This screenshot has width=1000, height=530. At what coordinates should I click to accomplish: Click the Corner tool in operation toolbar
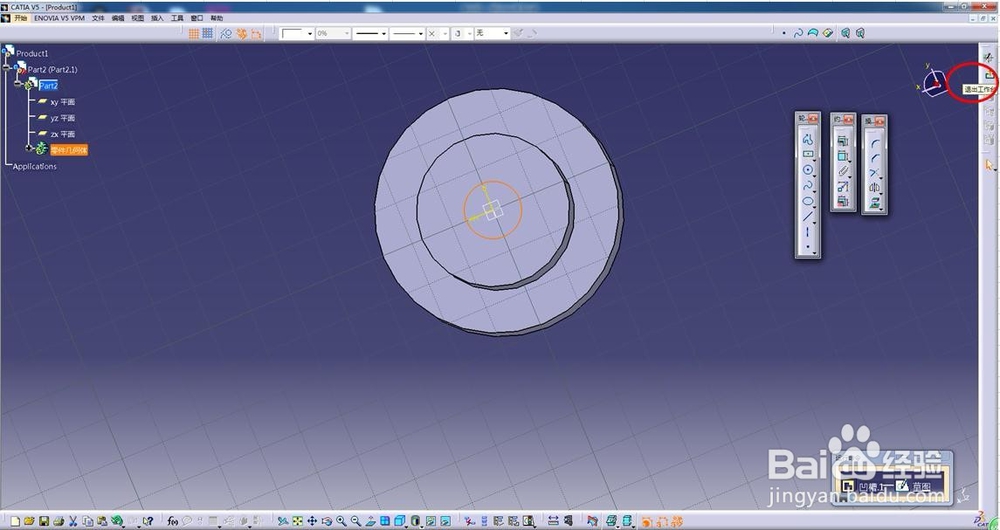(875, 143)
